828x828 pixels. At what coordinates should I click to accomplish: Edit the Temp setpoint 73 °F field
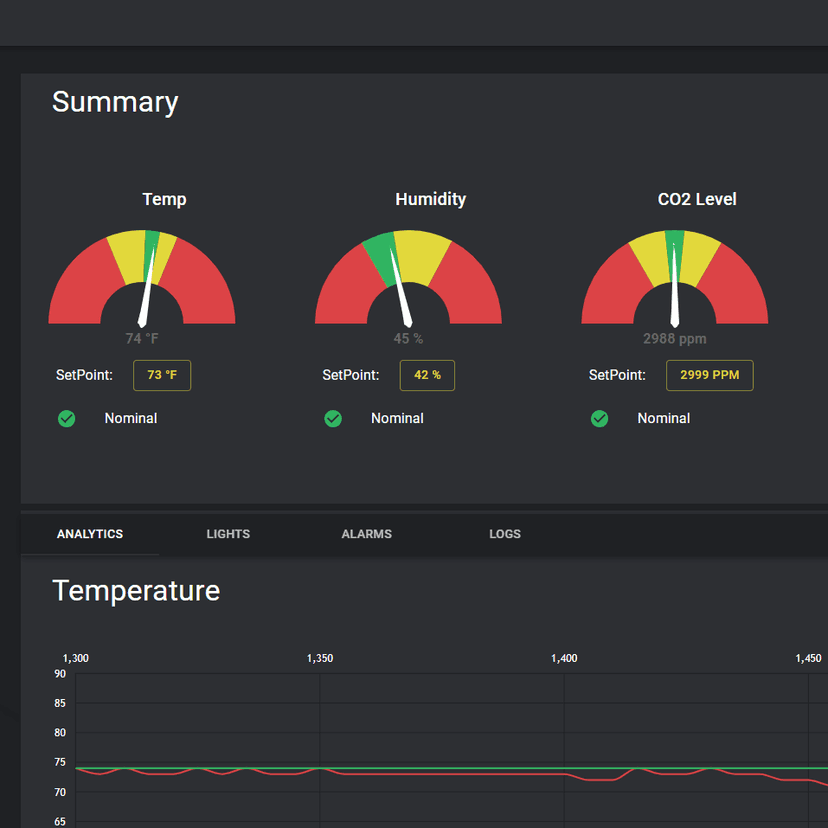162,375
